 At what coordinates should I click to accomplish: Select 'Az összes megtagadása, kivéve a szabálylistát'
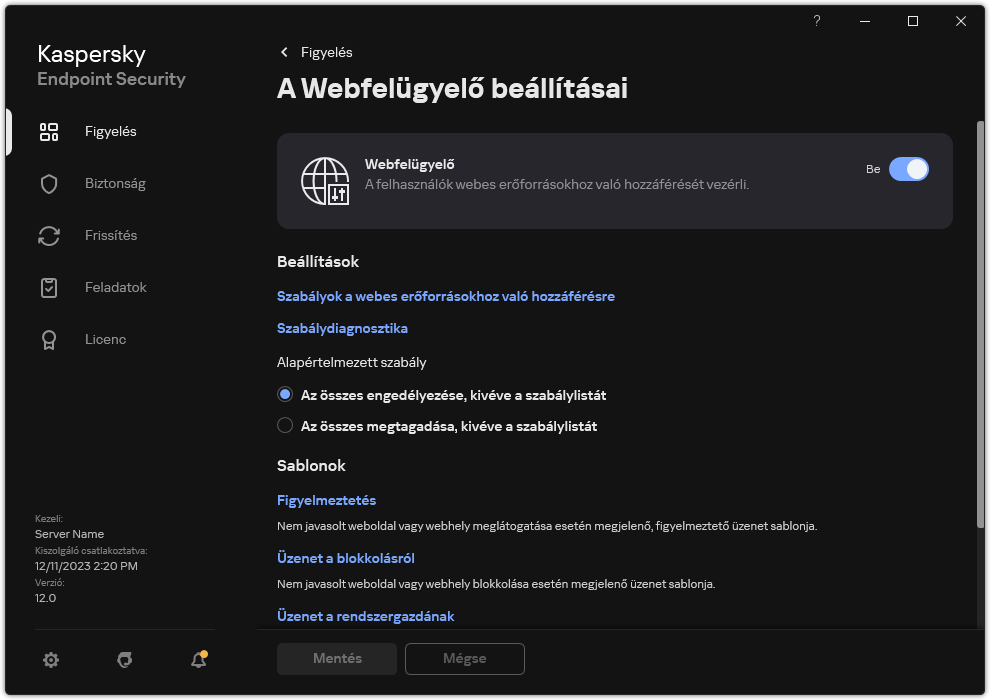(x=285, y=425)
